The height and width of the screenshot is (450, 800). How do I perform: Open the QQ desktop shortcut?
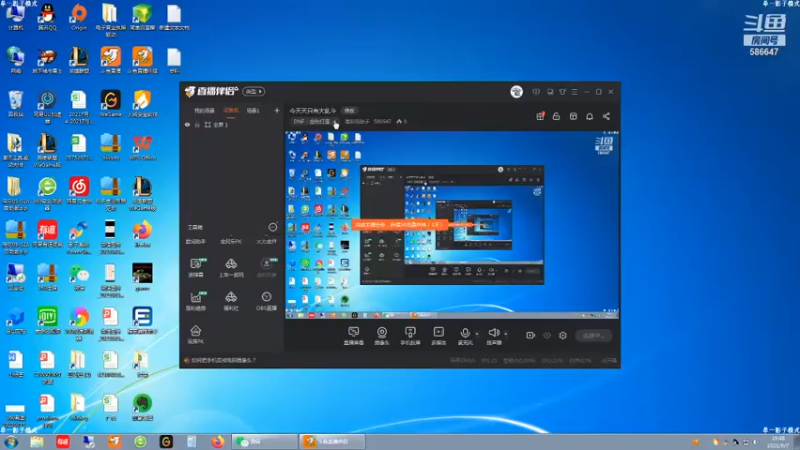click(47, 17)
